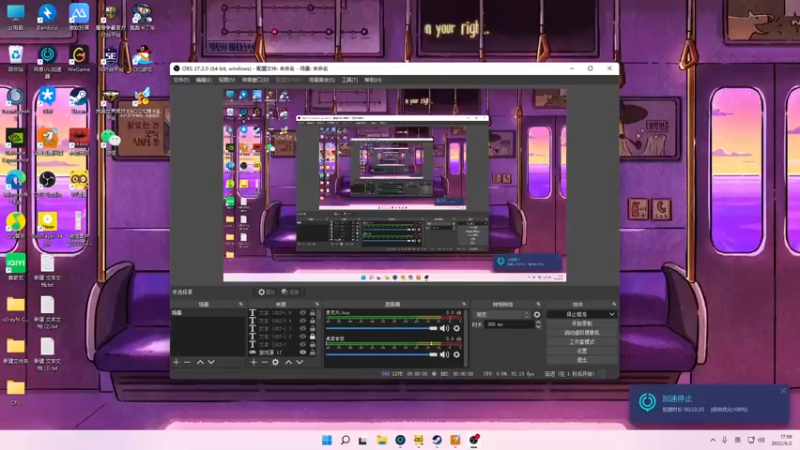
Task: Show hidden system tray icons chevron
Action: pos(712,440)
